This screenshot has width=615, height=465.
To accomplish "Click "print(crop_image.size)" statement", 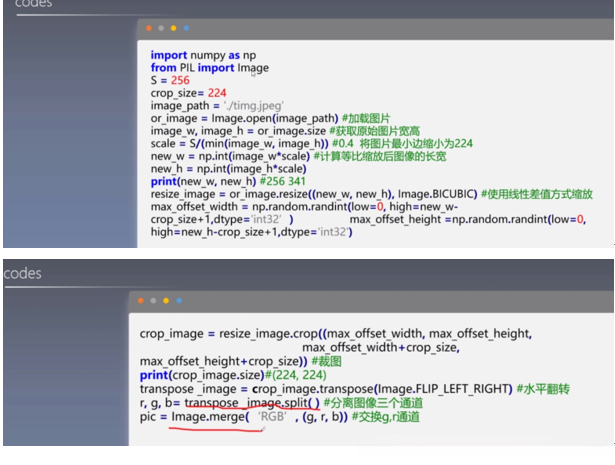I will (x=202, y=375).
